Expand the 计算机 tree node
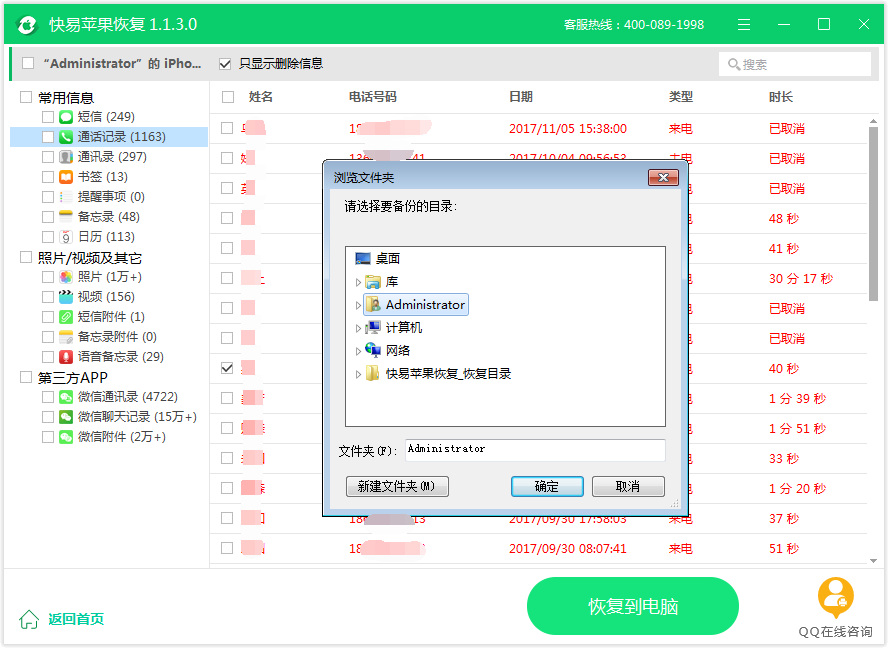 [359, 328]
